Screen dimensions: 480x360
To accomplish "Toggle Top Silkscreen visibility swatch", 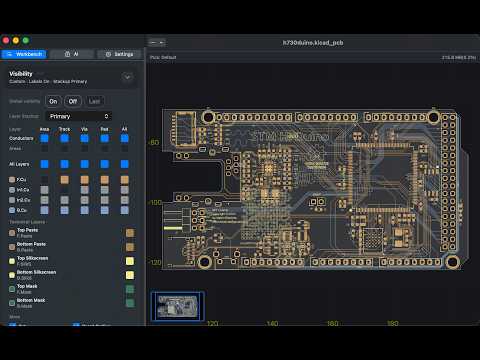I will [130, 261].
